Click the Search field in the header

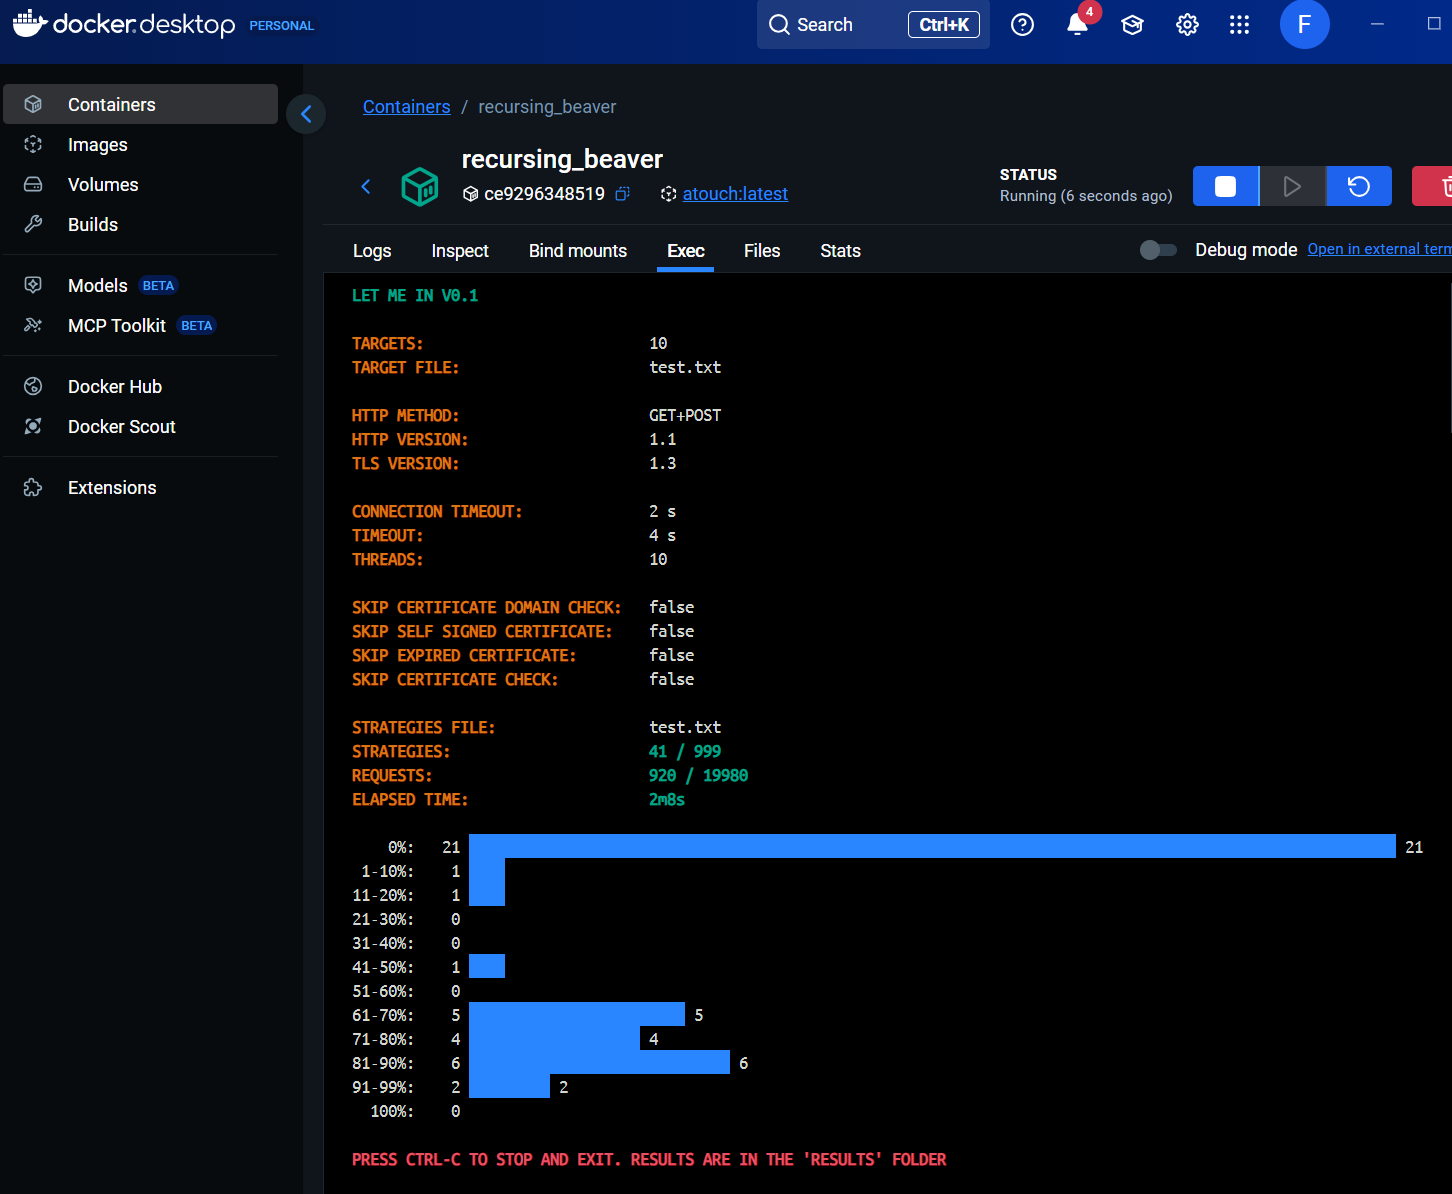[873, 25]
